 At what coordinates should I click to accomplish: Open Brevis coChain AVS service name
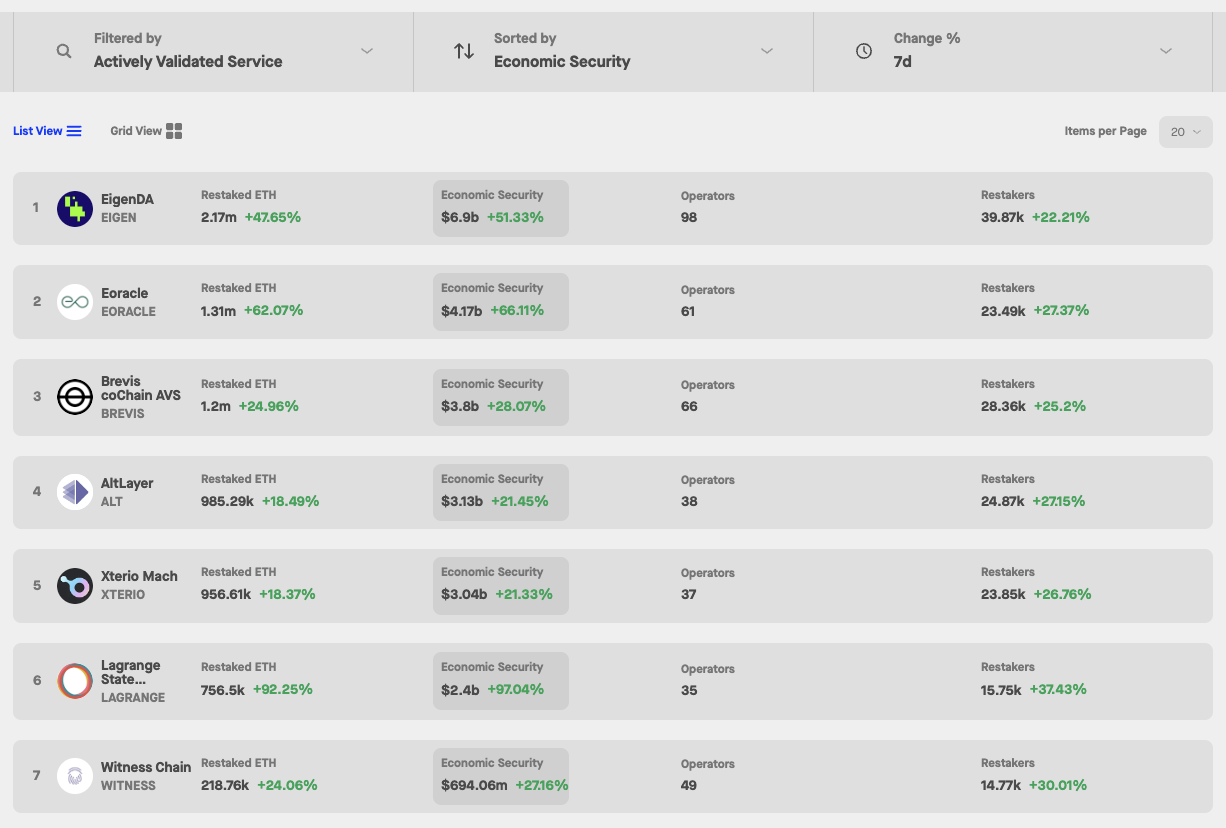click(141, 388)
